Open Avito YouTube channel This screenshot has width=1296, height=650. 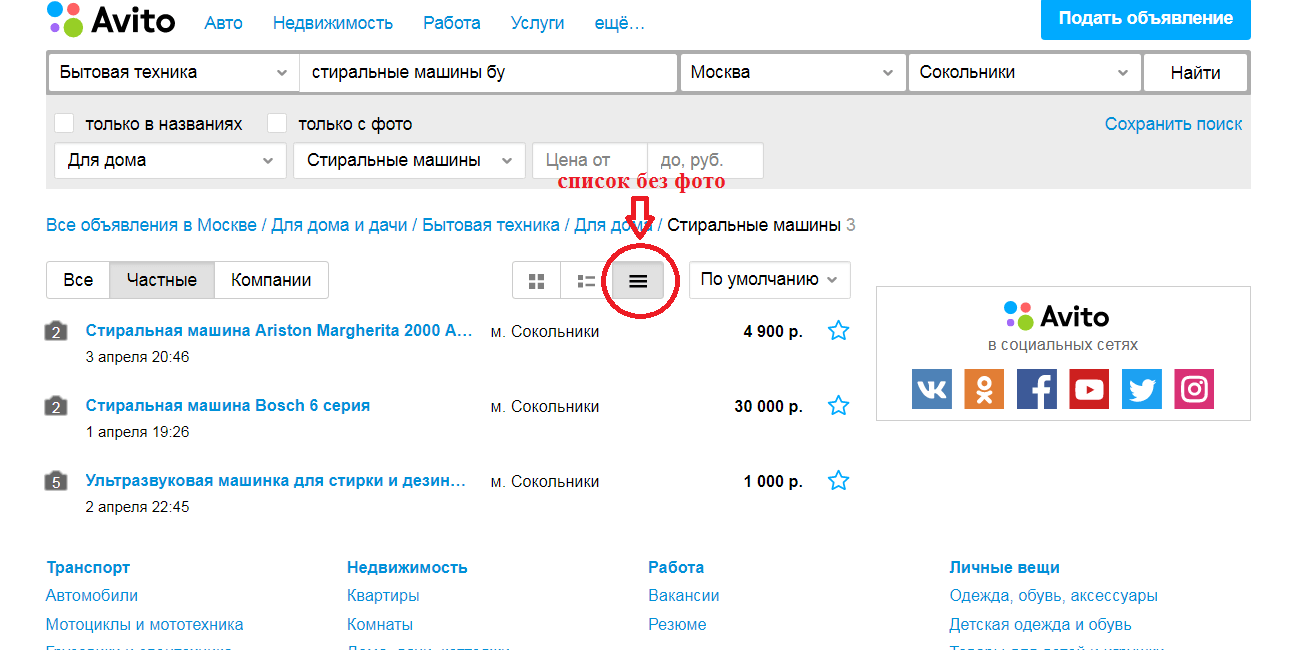[1089, 389]
